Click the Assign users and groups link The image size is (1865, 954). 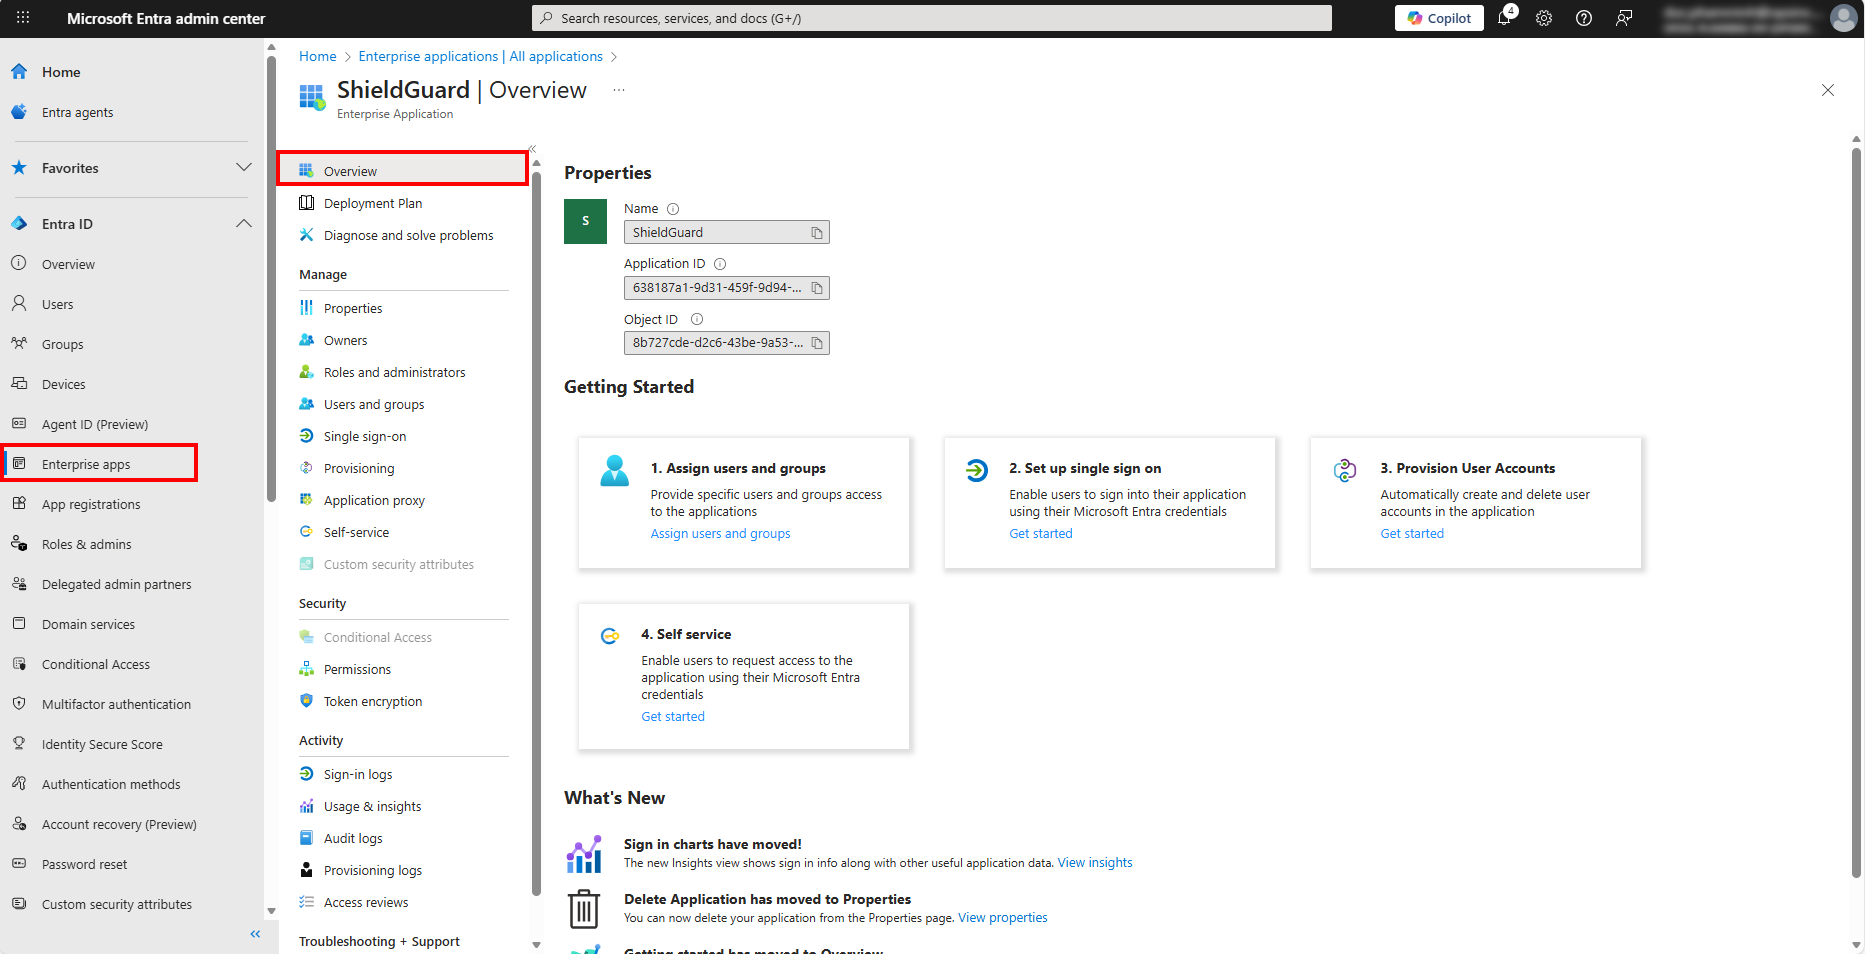[720, 534]
